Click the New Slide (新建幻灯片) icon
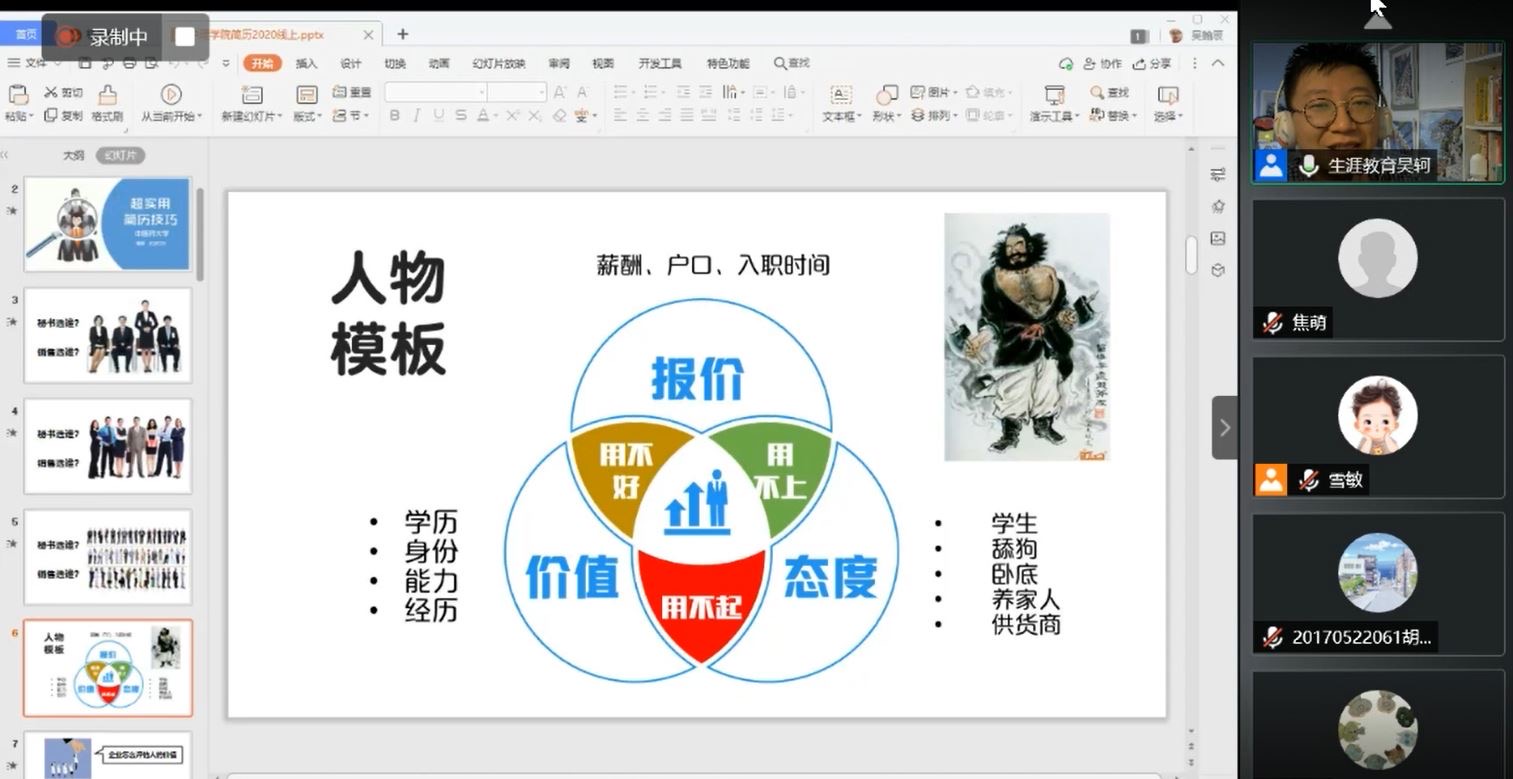The width and height of the screenshot is (1513, 779). coord(252,95)
